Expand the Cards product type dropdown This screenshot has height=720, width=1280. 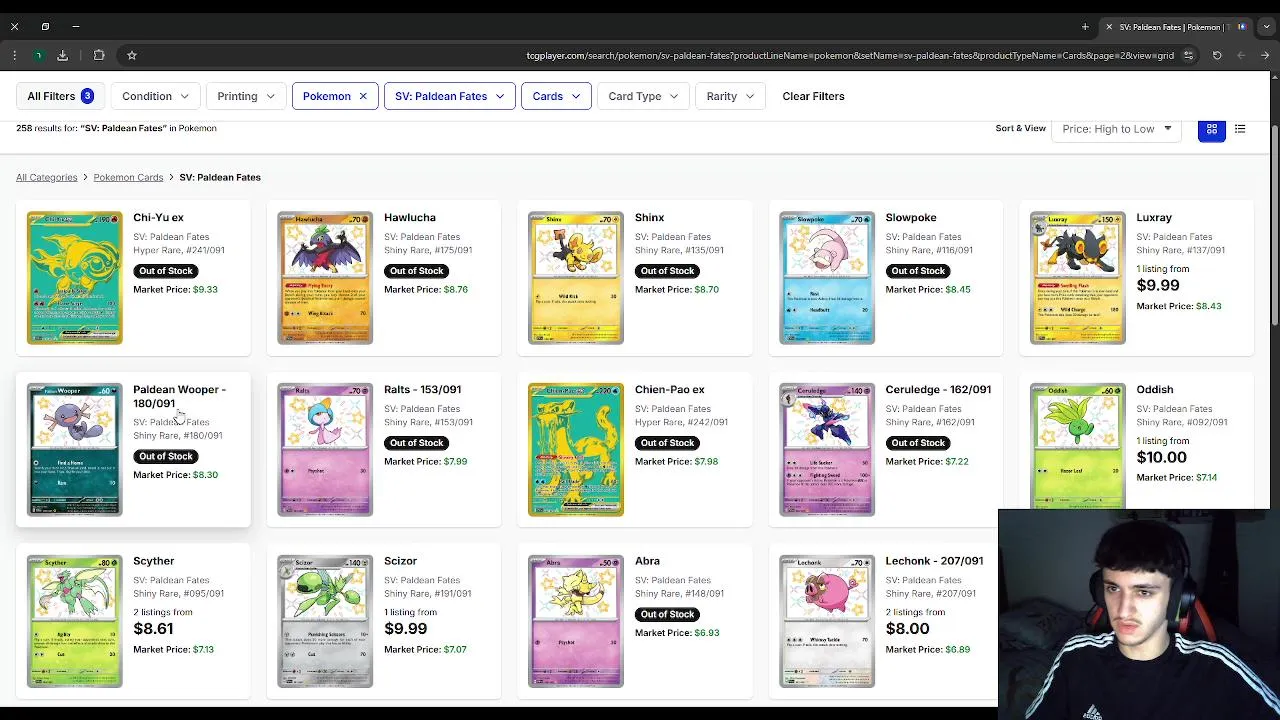(x=556, y=96)
